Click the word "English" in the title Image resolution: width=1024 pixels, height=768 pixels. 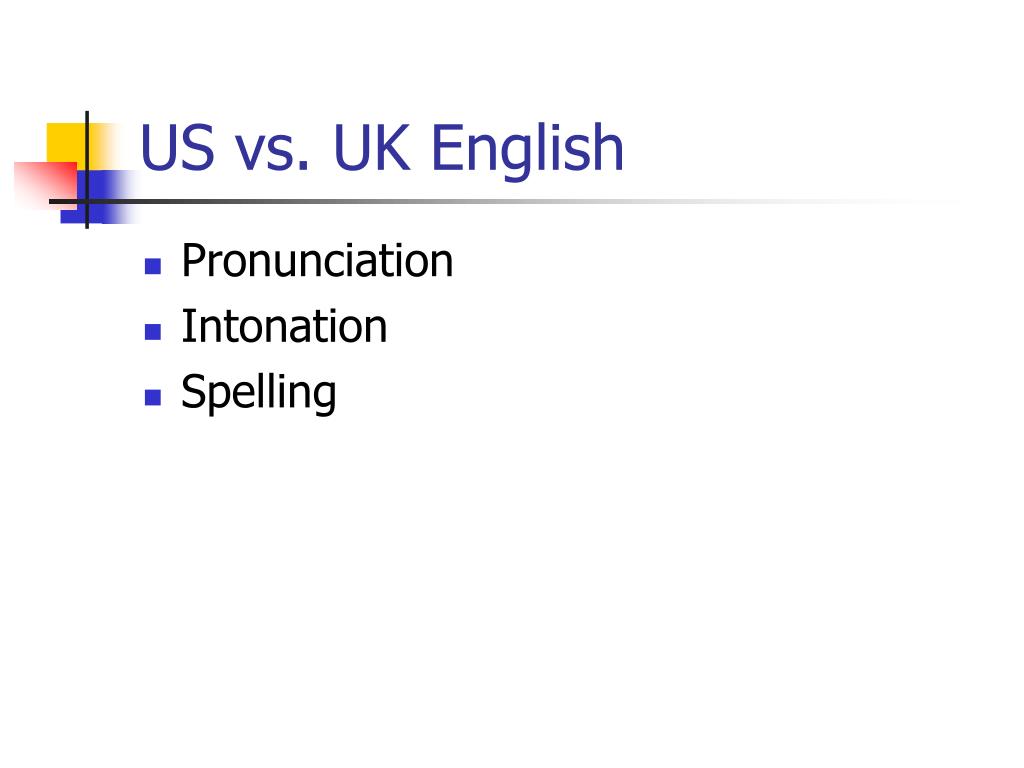[528, 150]
